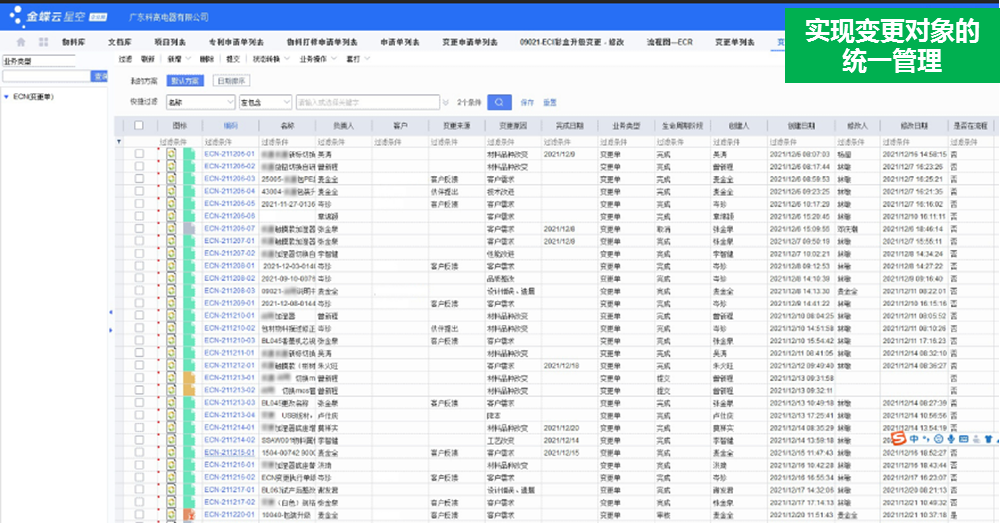This screenshot has width=1000, height=523.
Task: Open the Sogou skin shirt icon
Action: [989, 439]
